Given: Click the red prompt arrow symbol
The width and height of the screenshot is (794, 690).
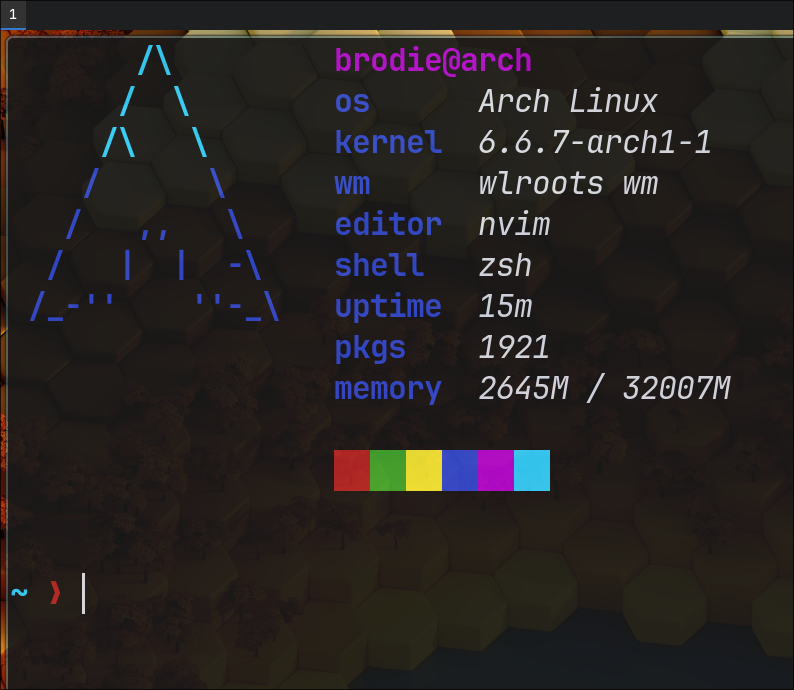Looking at the screenshot, I should pos(55,593).
